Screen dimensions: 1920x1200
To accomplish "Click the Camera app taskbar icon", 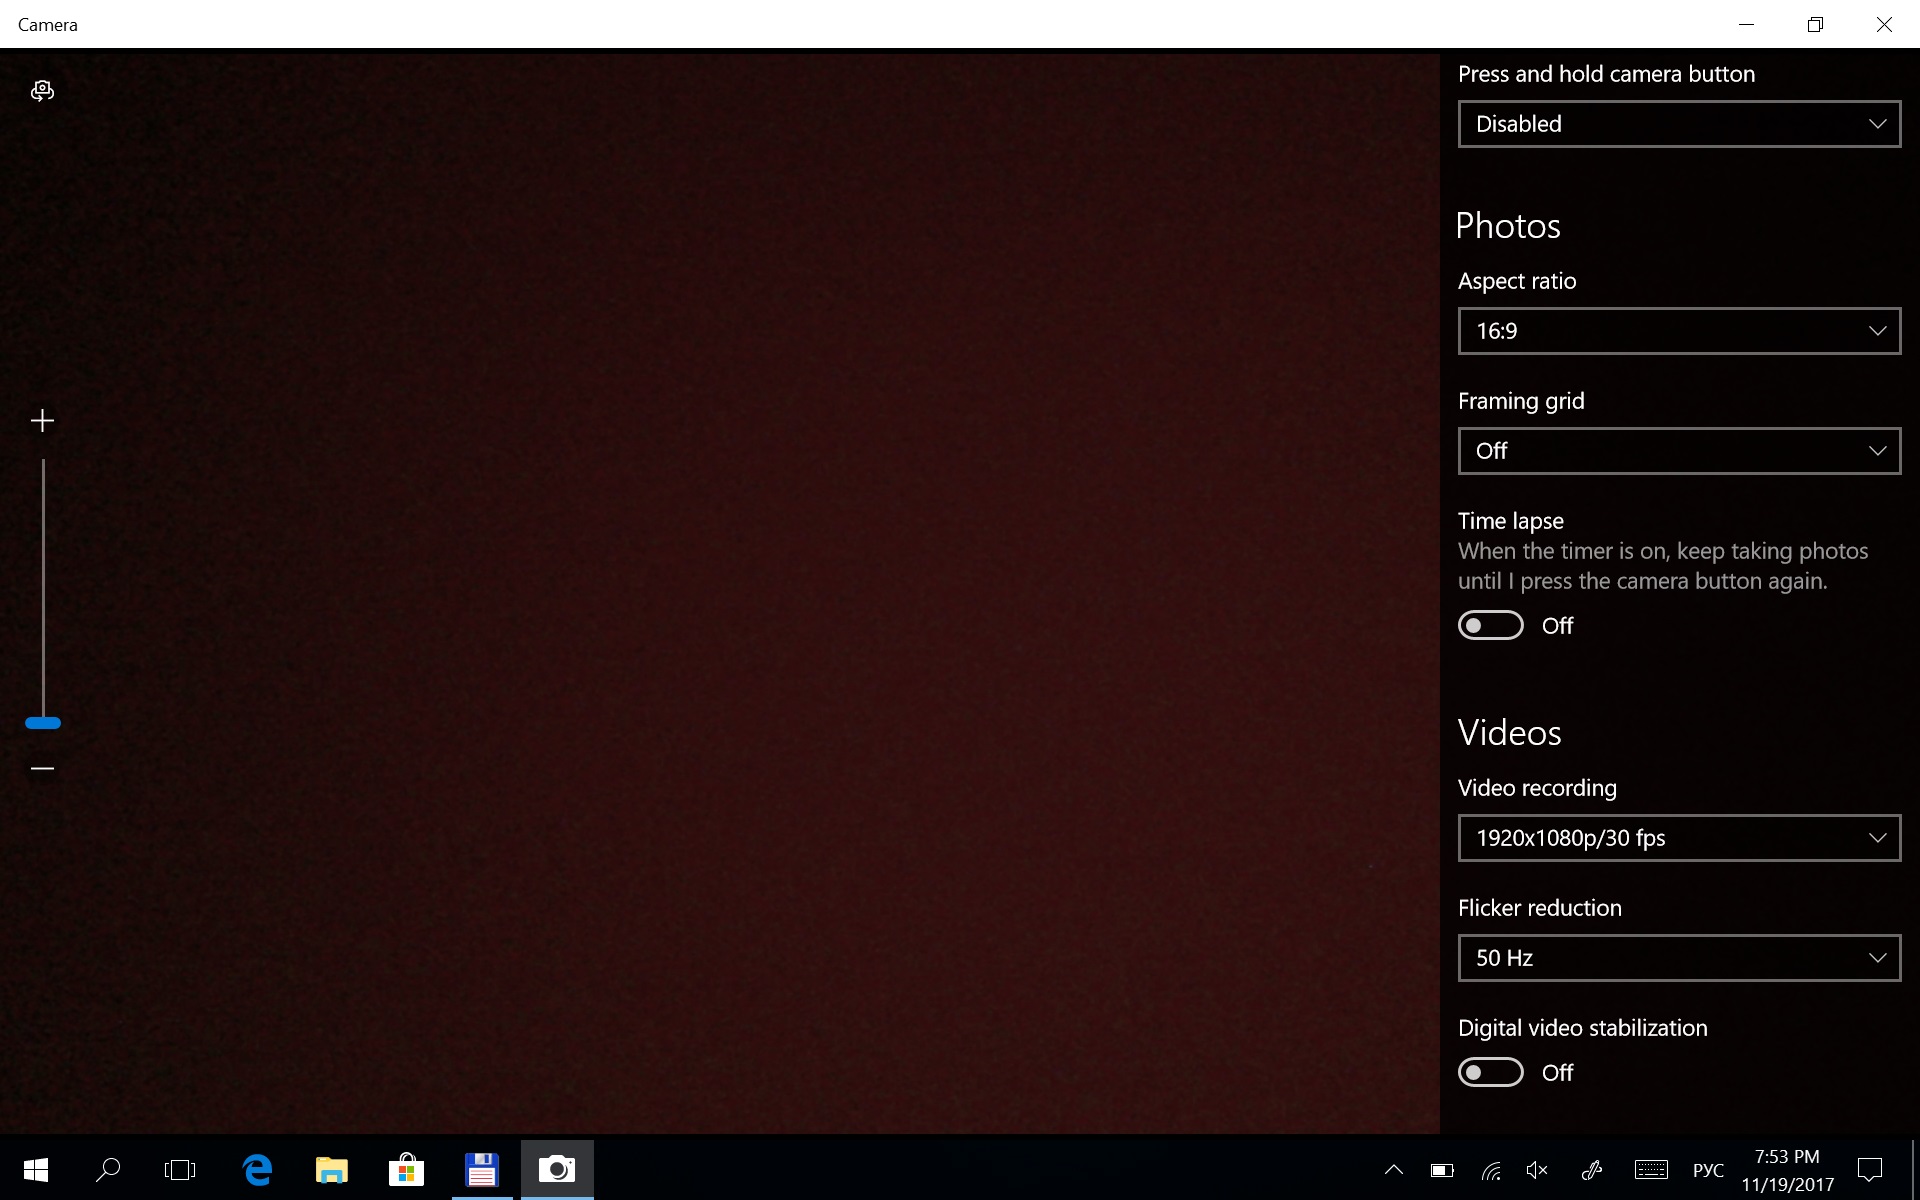I will pos(557,1169).
